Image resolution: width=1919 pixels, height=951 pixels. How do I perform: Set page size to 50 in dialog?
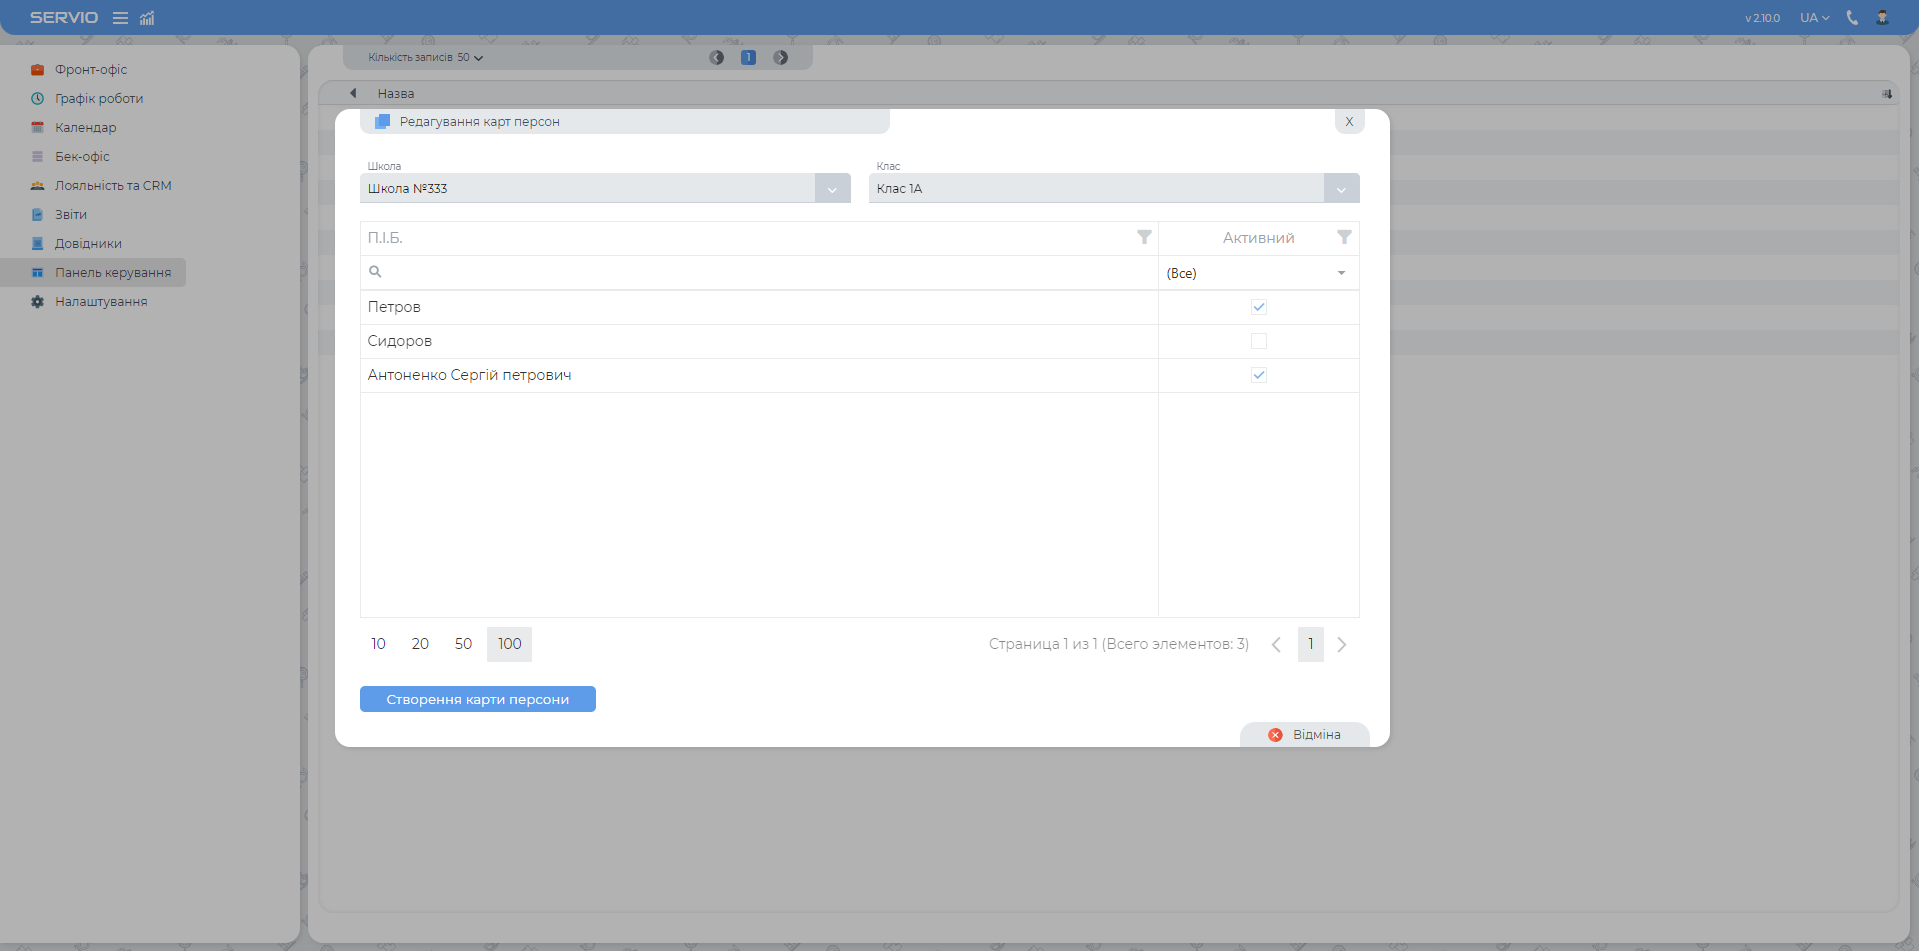[x=463, y=644]
